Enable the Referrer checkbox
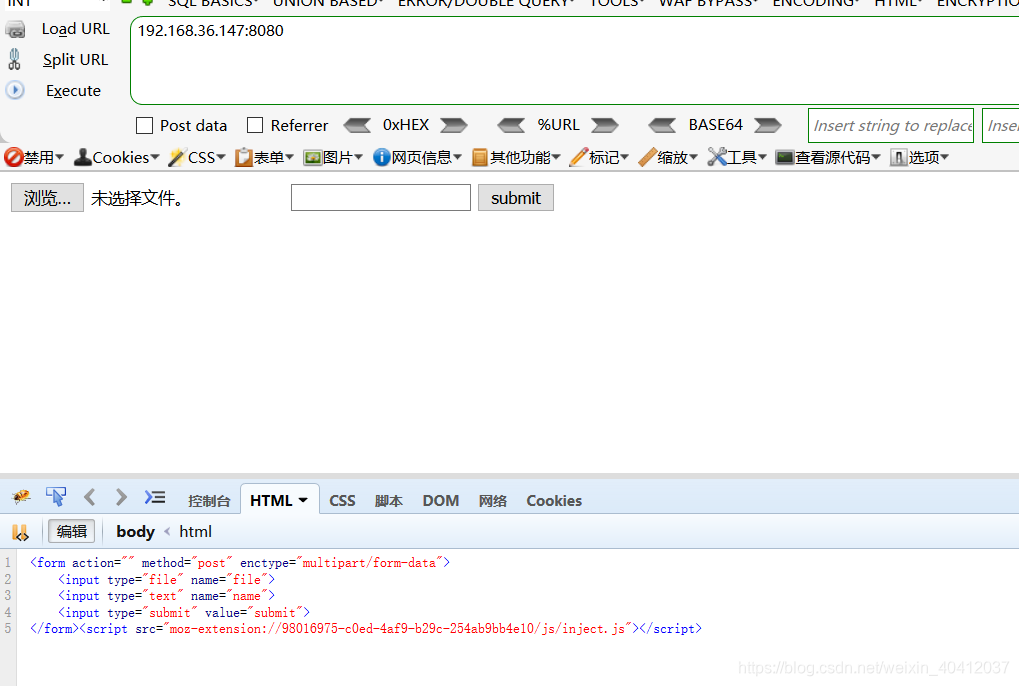Viewport: 1019px width, 686px height. [x=255, y=125]
